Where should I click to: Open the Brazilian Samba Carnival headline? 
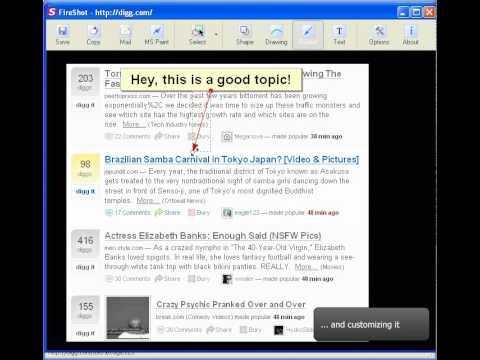(232, 159)
